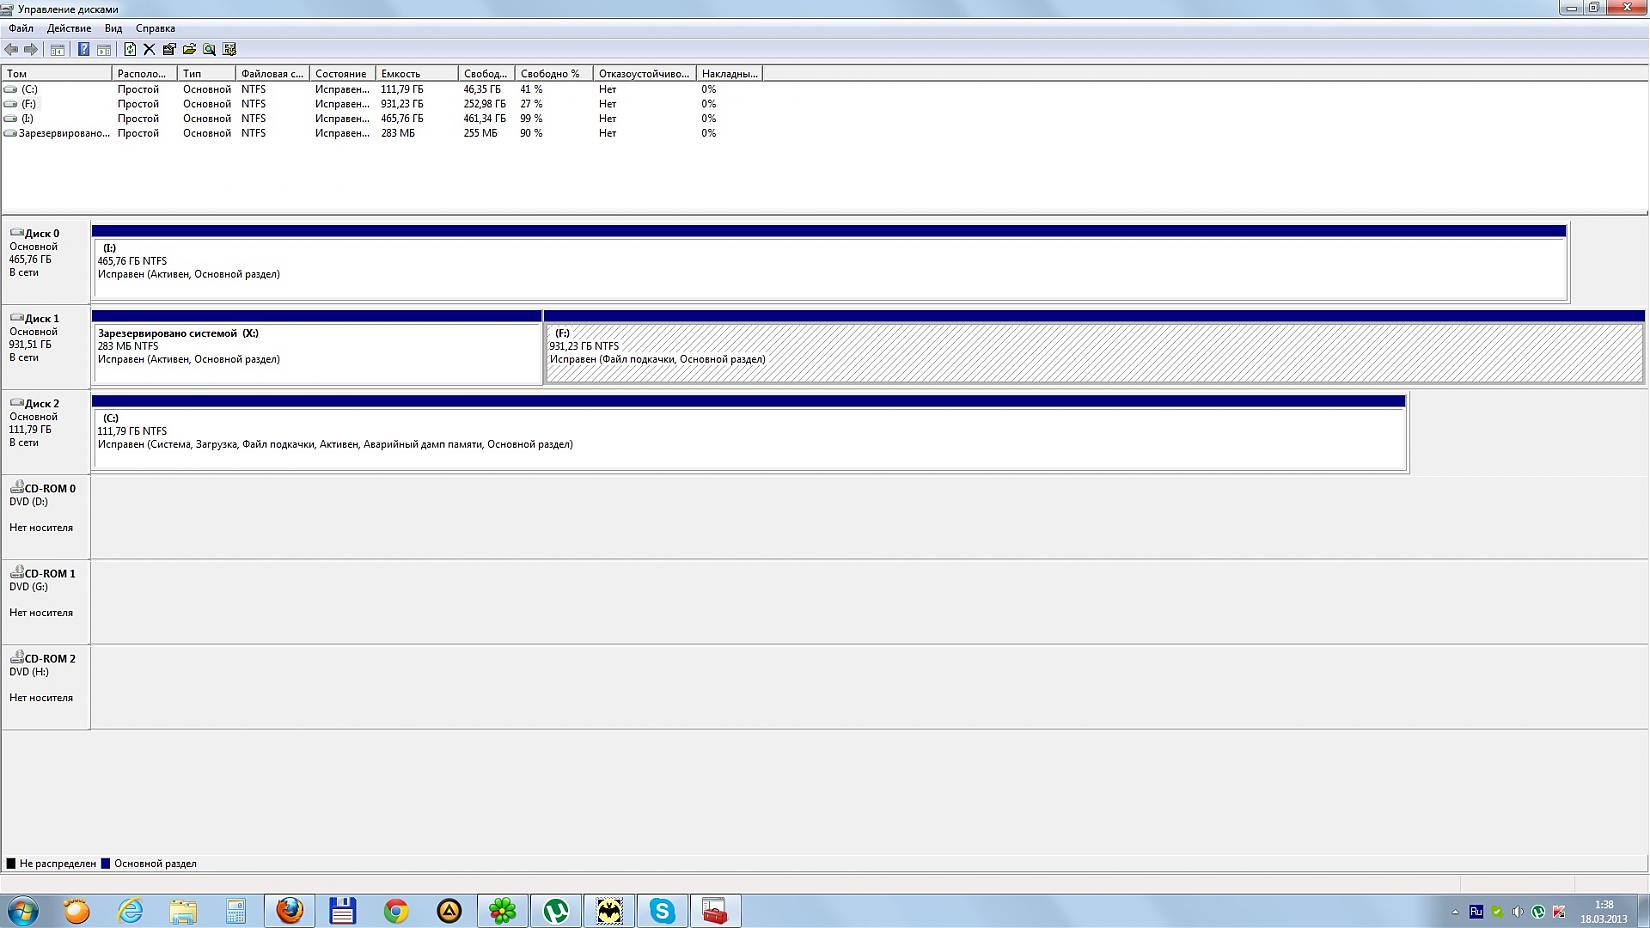Screen dimensions: 1650x928
Task: Open Properties from the toolbar icon
Action: point(169,49)
